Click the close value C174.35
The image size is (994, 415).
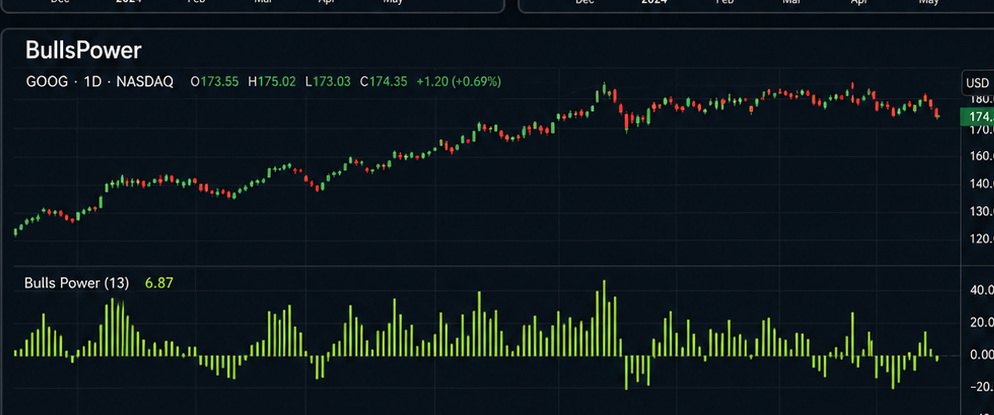(x=384, y=82)
